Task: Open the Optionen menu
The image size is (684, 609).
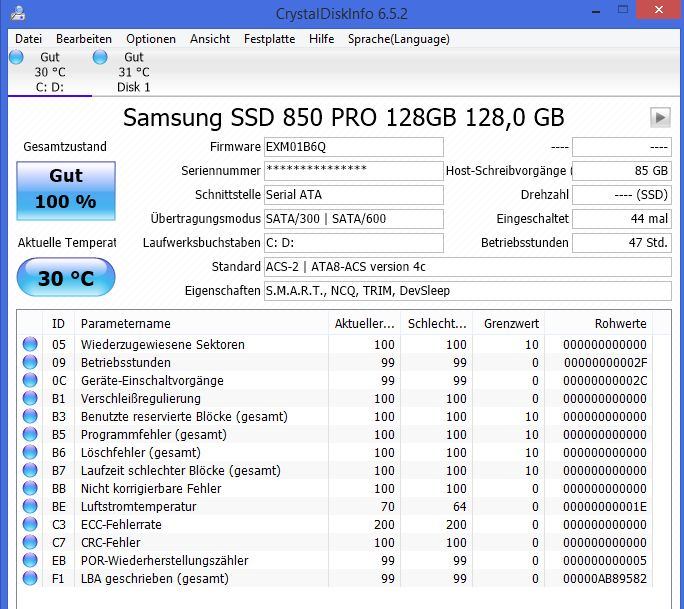Action: pos(151,39)
